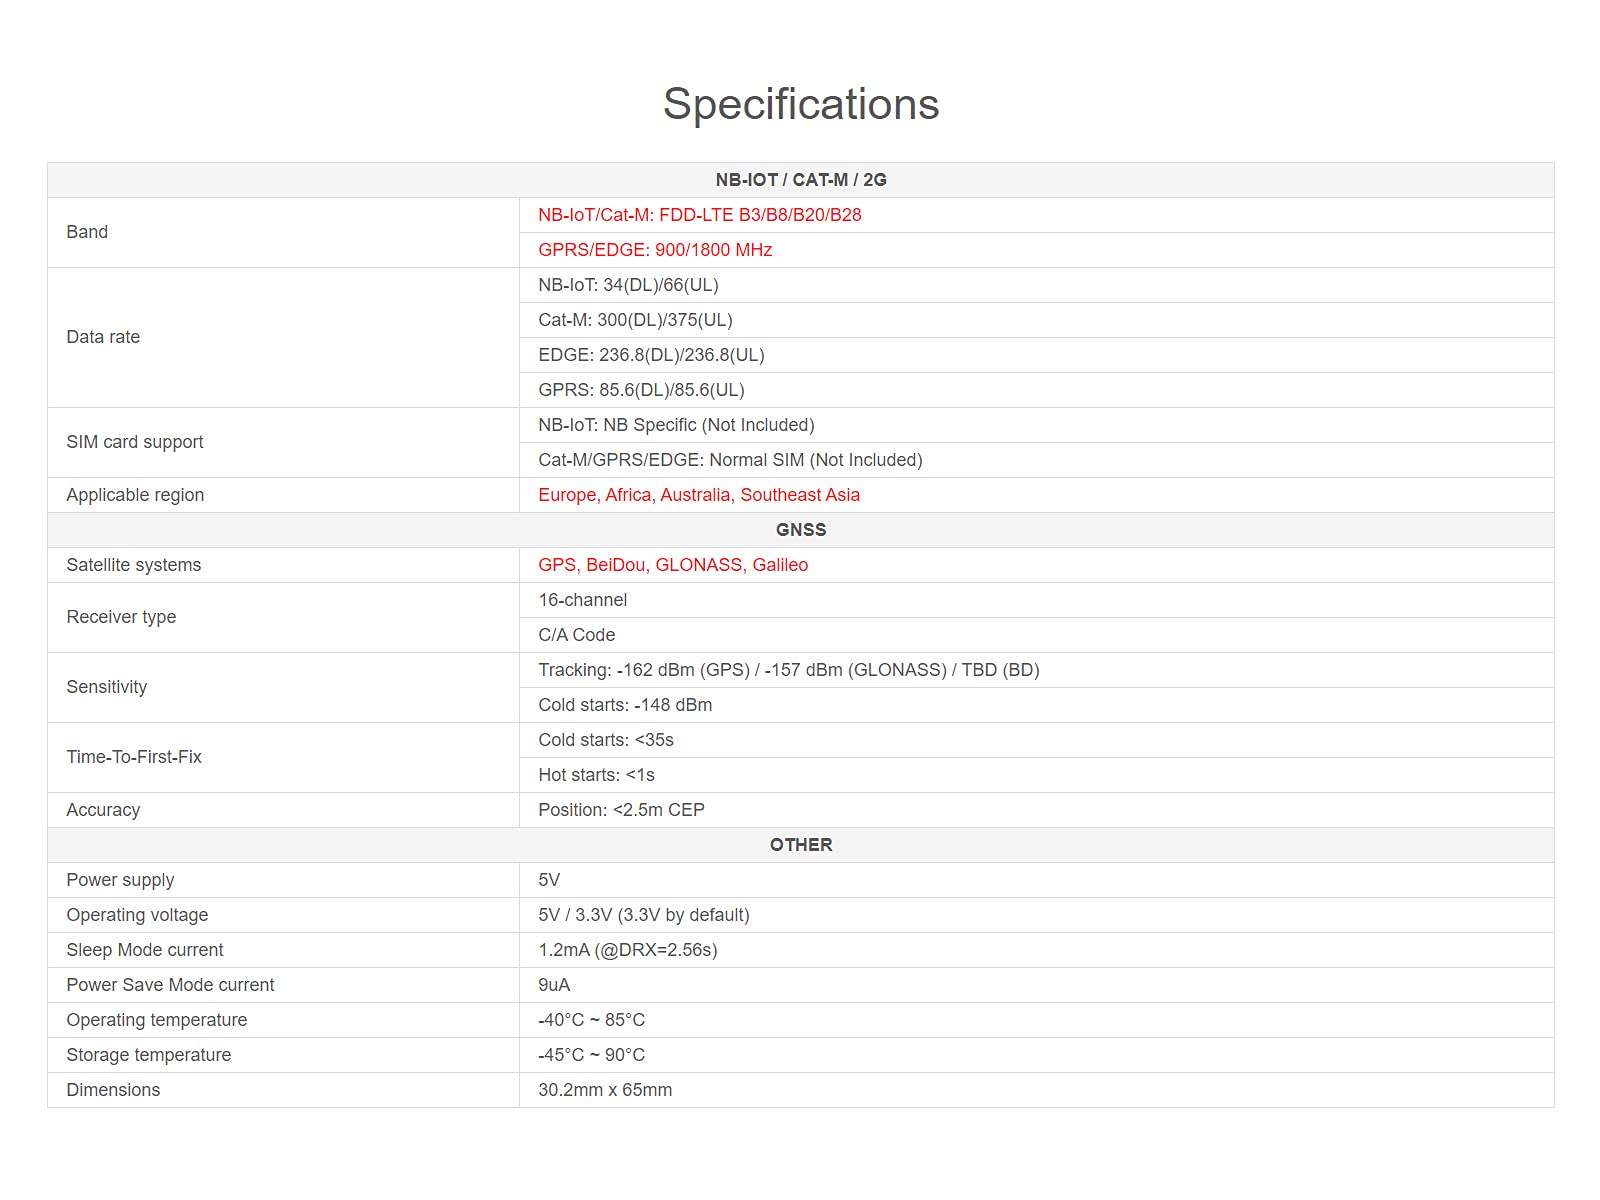
Task: Select the Data rate row label
Action: [x=103, y=337]
